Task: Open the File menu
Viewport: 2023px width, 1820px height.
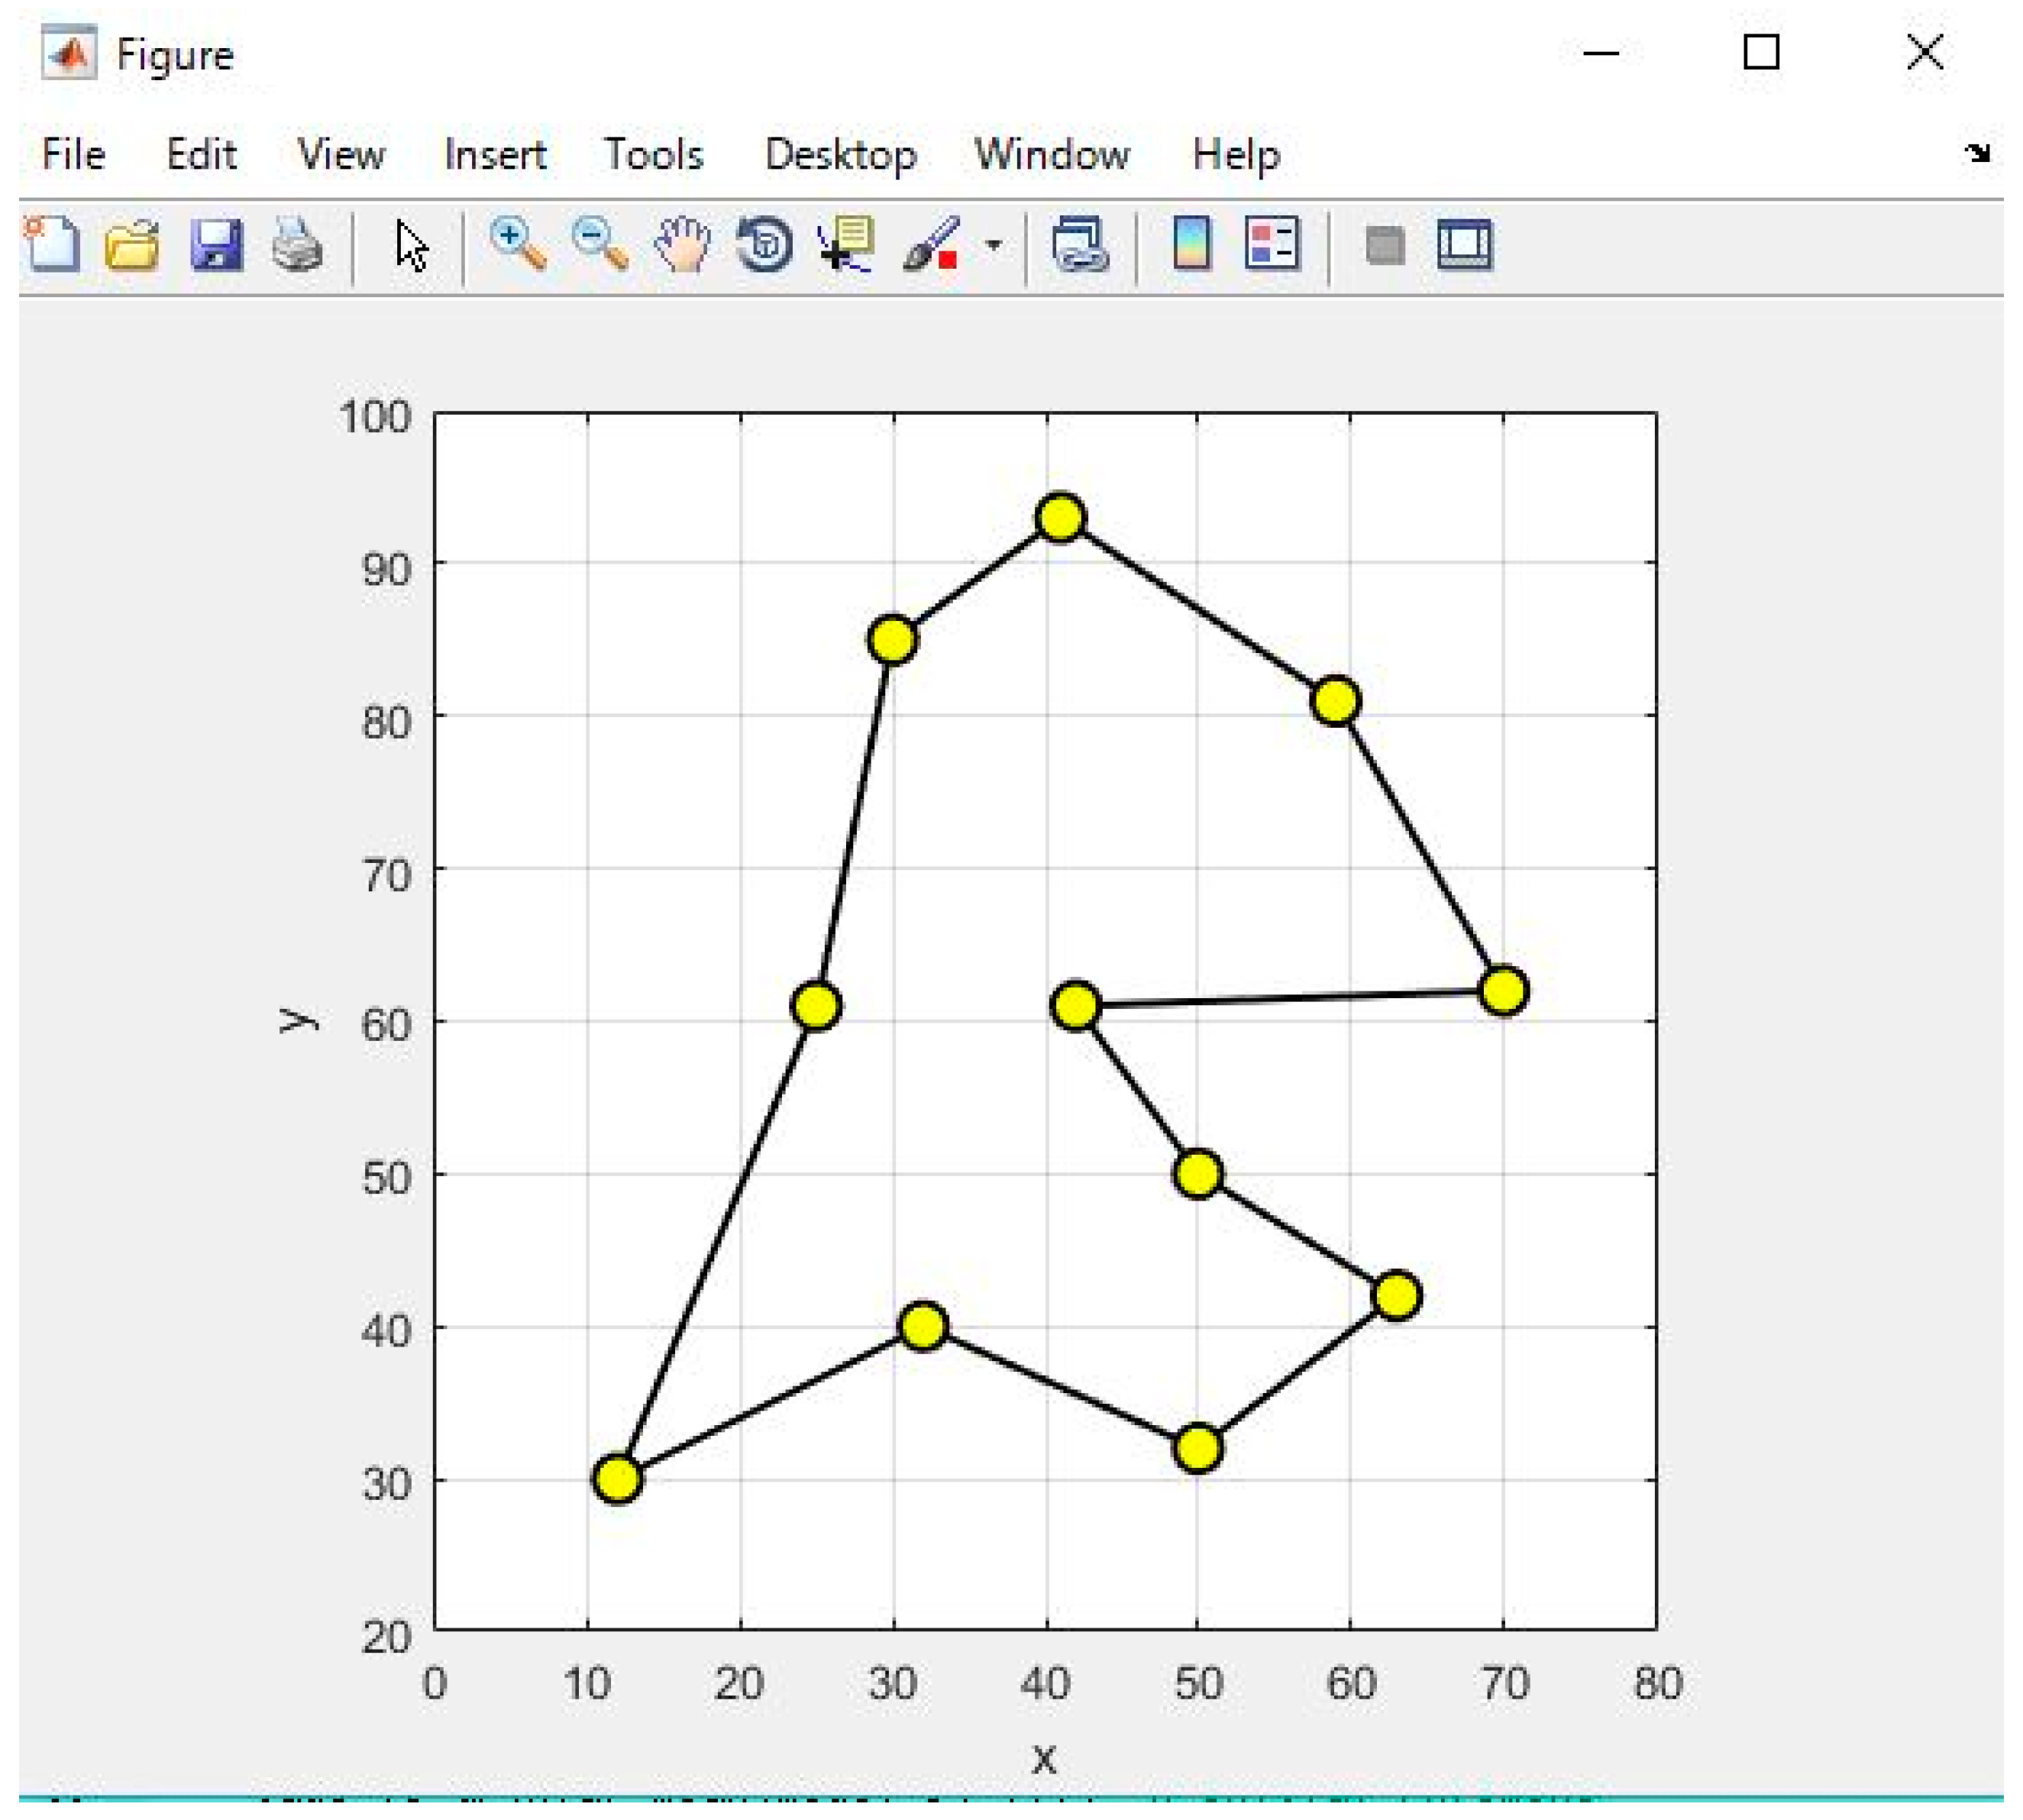Action: 73,155
